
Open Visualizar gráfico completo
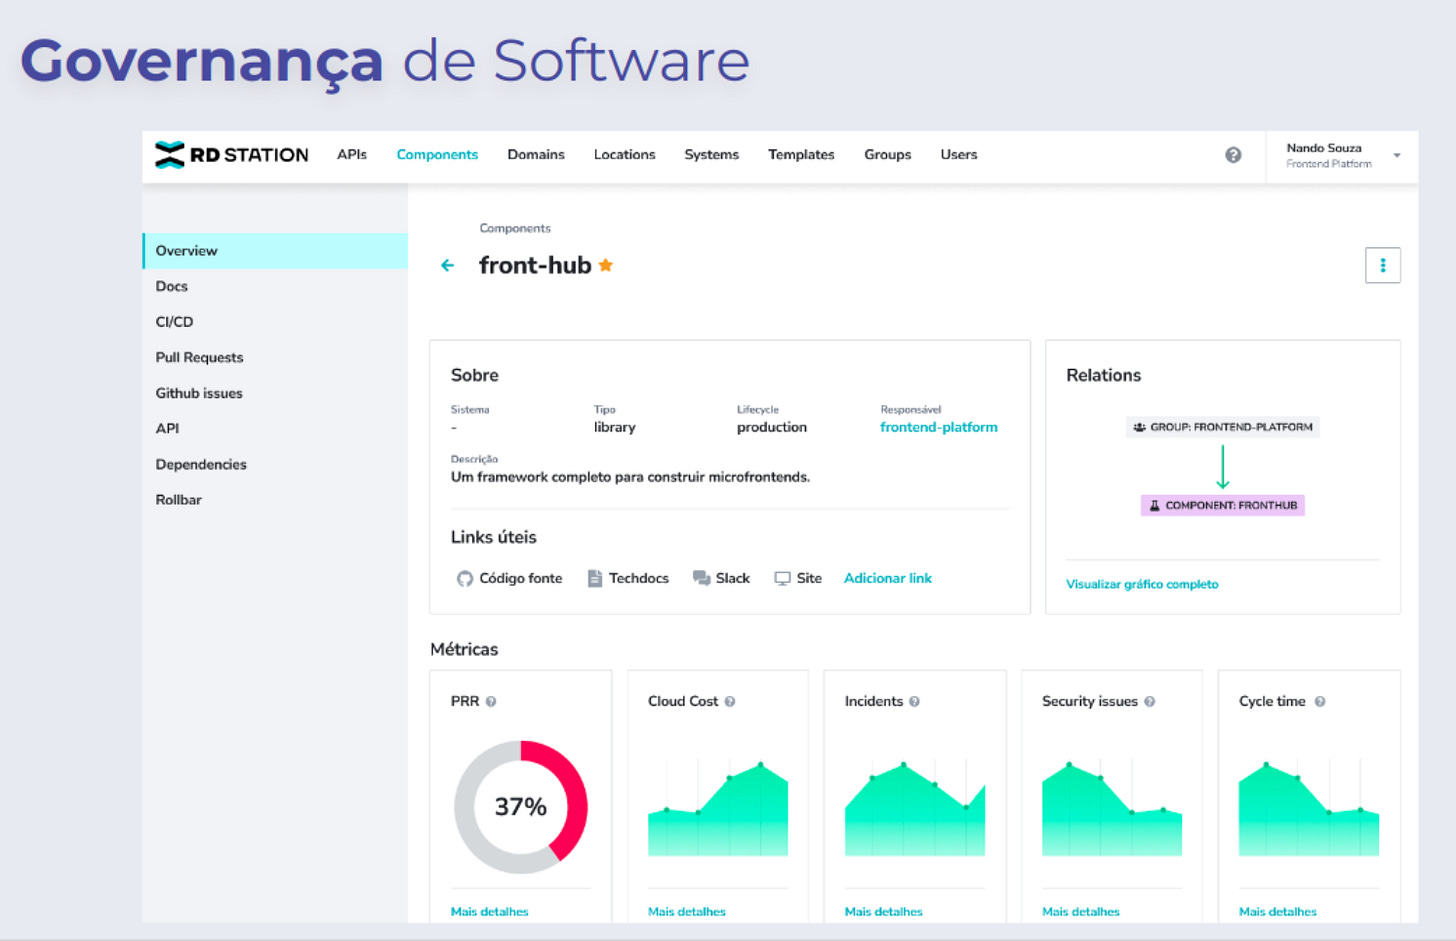(x=1143, y=584)
